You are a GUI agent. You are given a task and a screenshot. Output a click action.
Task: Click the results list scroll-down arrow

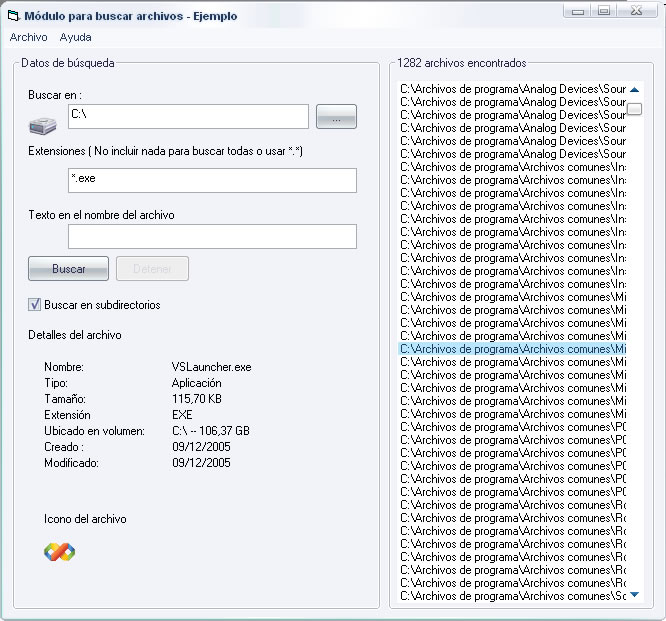[x=634, y=595]
